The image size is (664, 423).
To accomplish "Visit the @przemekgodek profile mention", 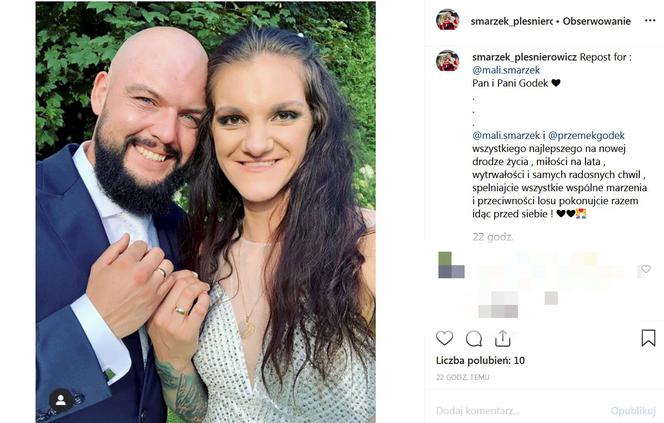I will [x=586, y=135].
